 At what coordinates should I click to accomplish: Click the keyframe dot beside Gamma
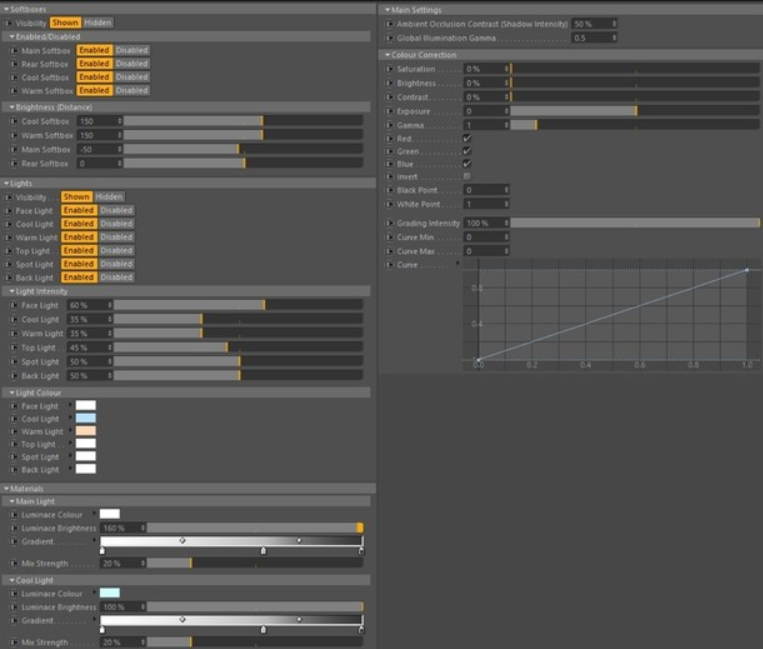click(389, 126)
